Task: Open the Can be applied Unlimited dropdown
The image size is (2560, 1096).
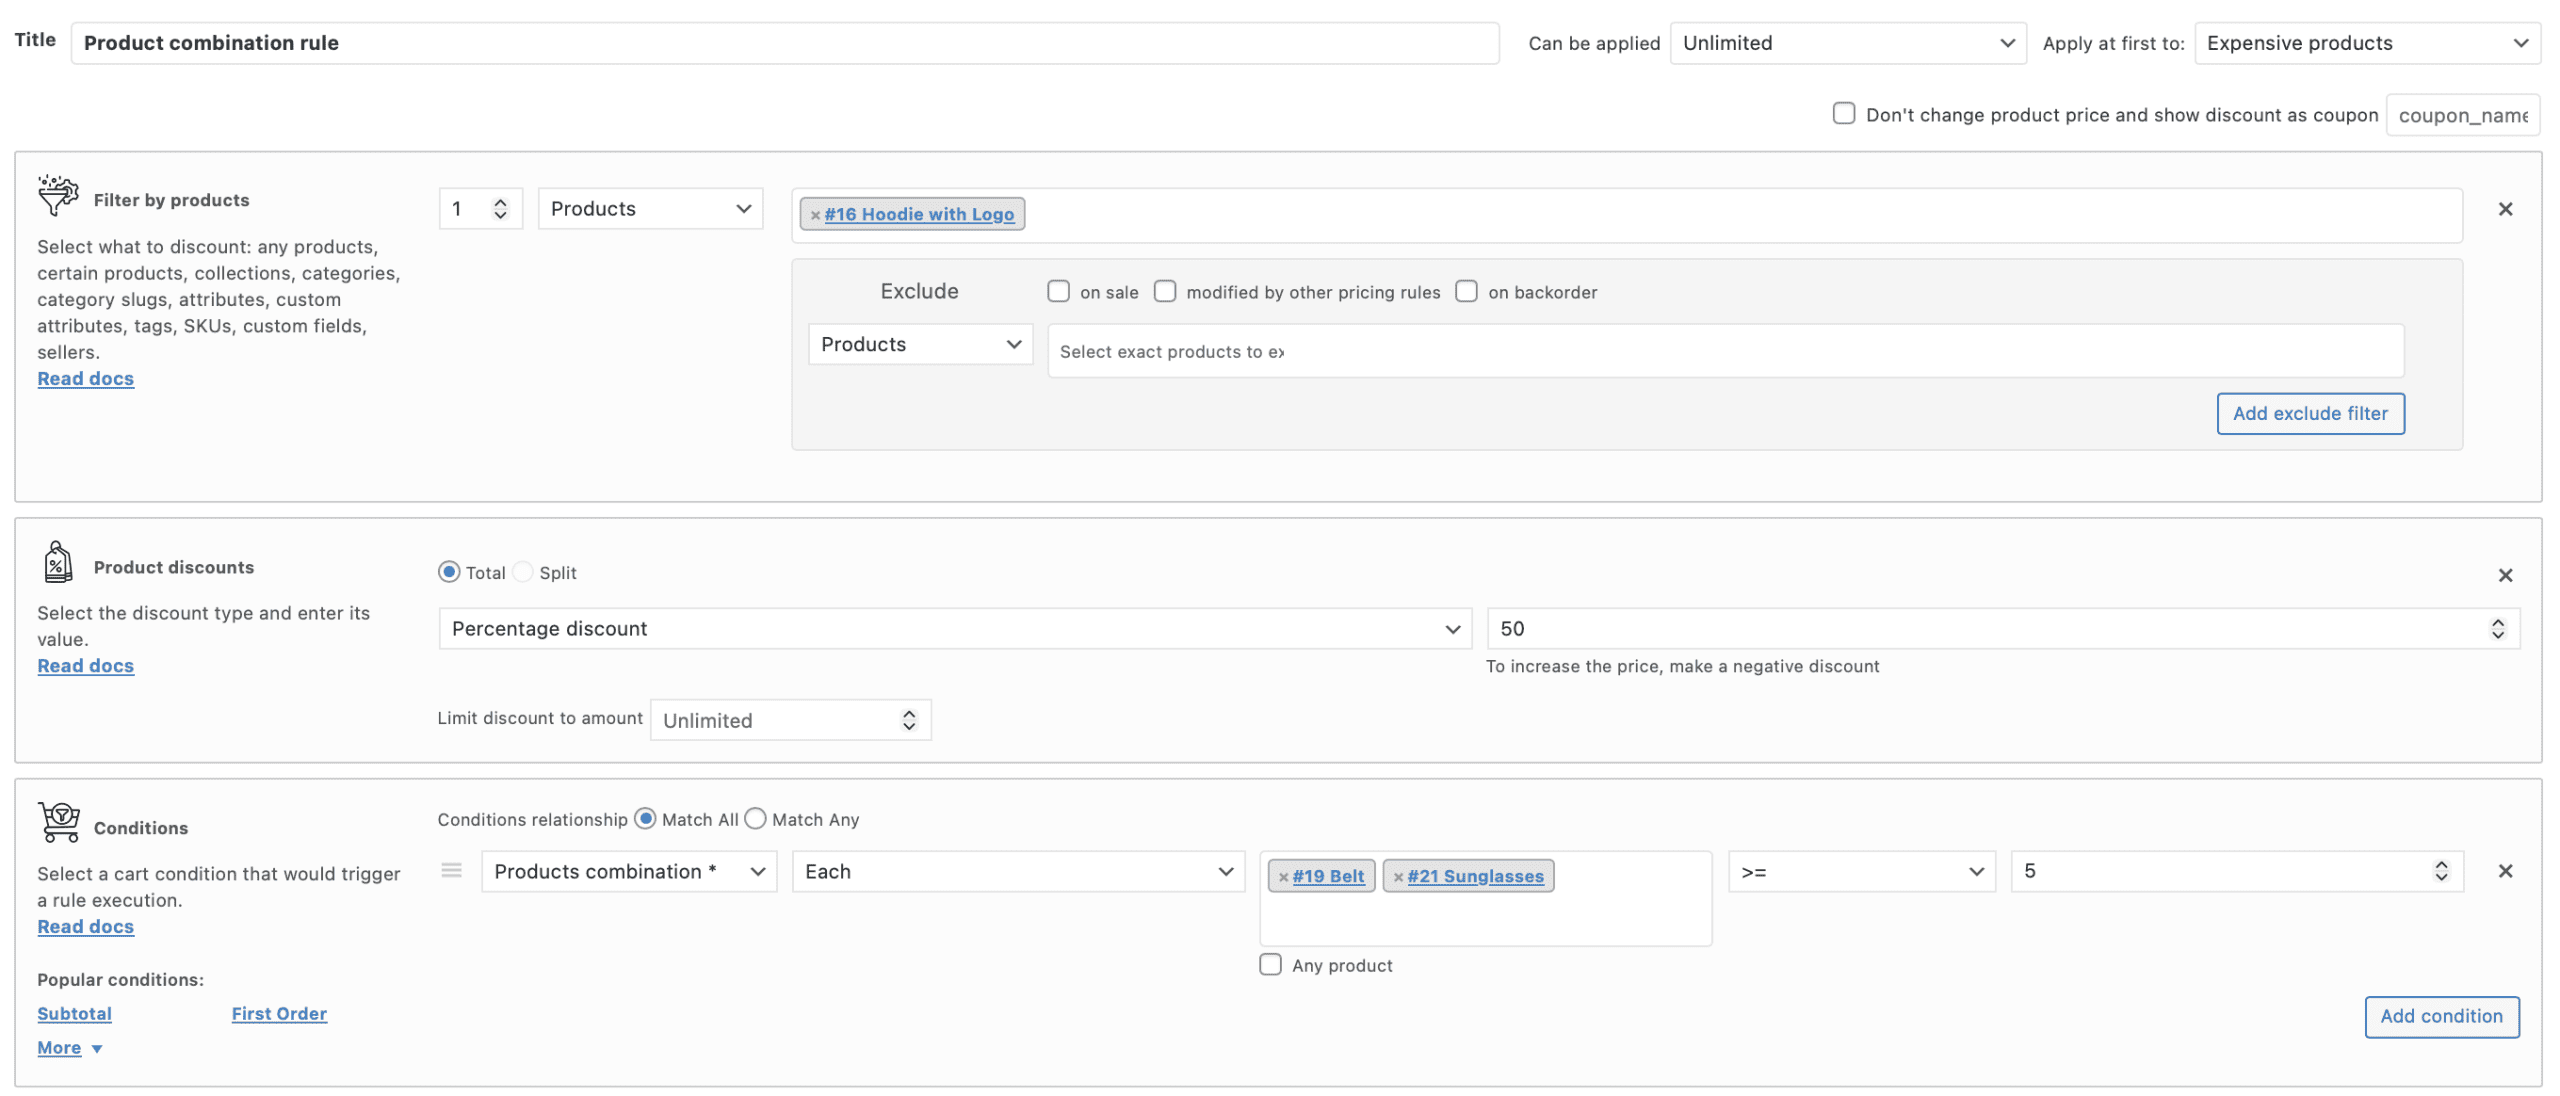Action: tap(1847, 43)
